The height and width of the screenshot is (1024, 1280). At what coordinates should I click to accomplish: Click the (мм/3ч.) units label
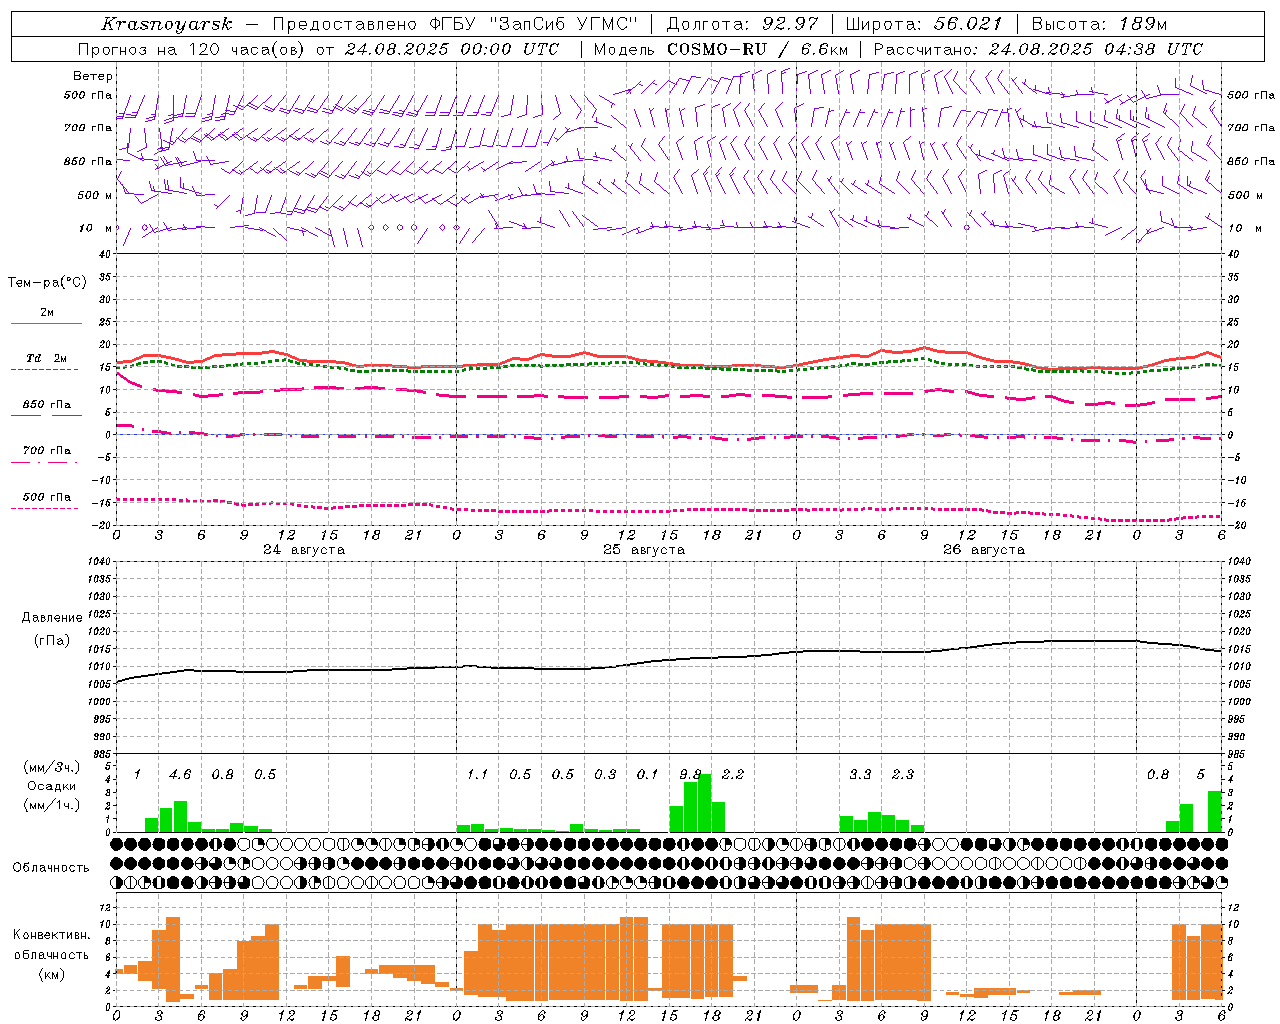(51, 768)
